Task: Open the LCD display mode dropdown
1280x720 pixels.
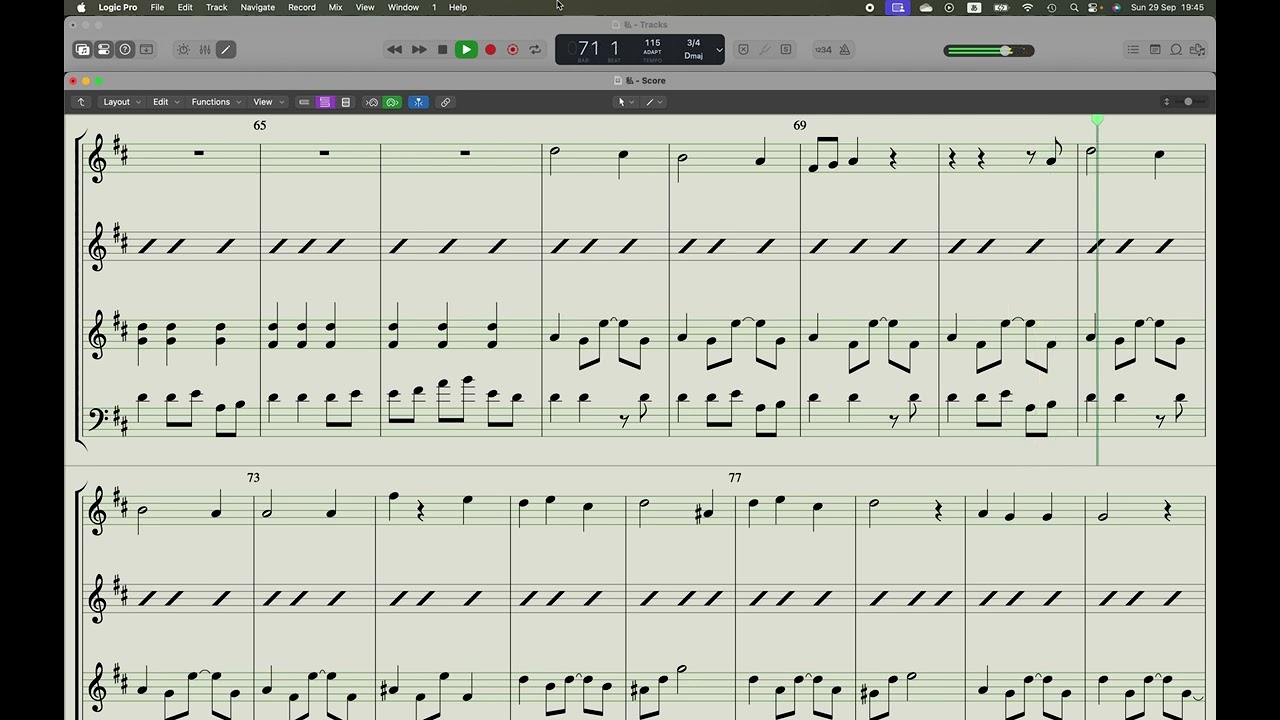Action: click(718, 50)
